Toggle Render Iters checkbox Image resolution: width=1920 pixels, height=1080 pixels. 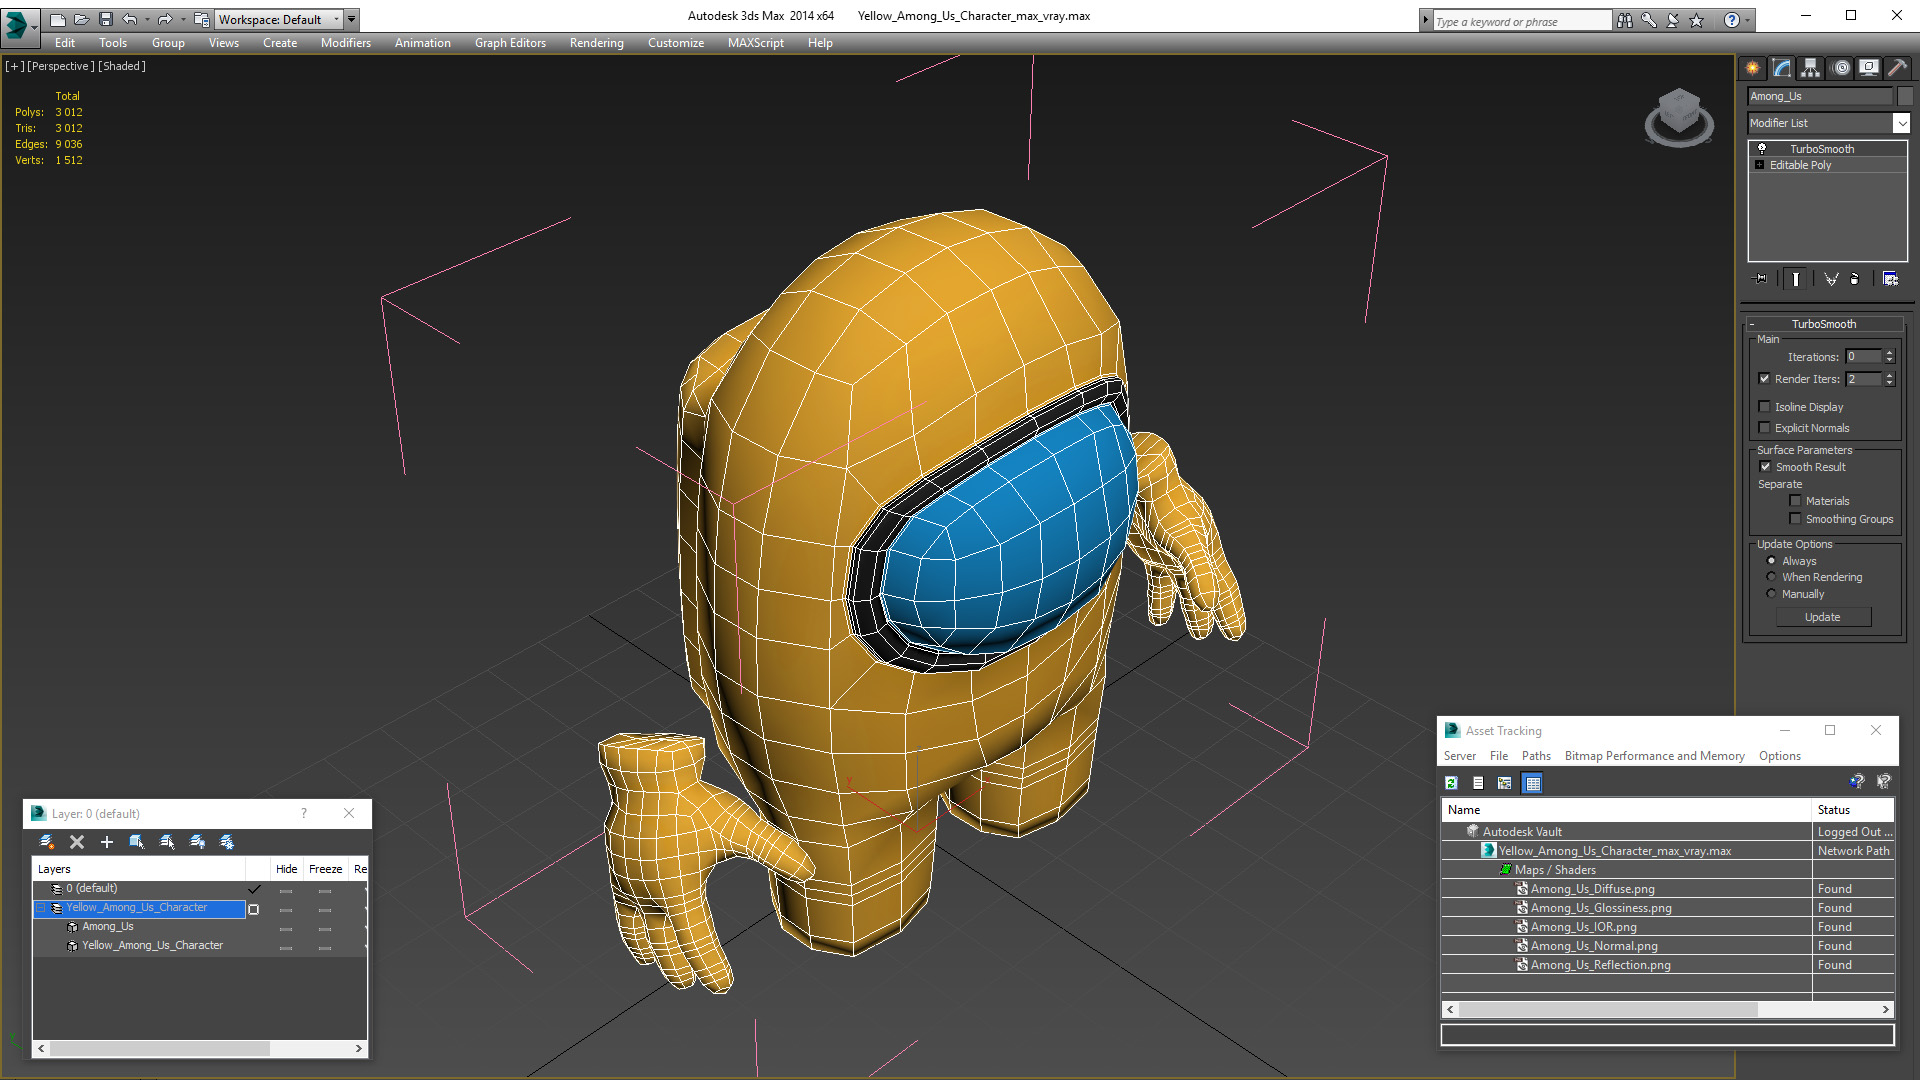(x=1765, y=379)
